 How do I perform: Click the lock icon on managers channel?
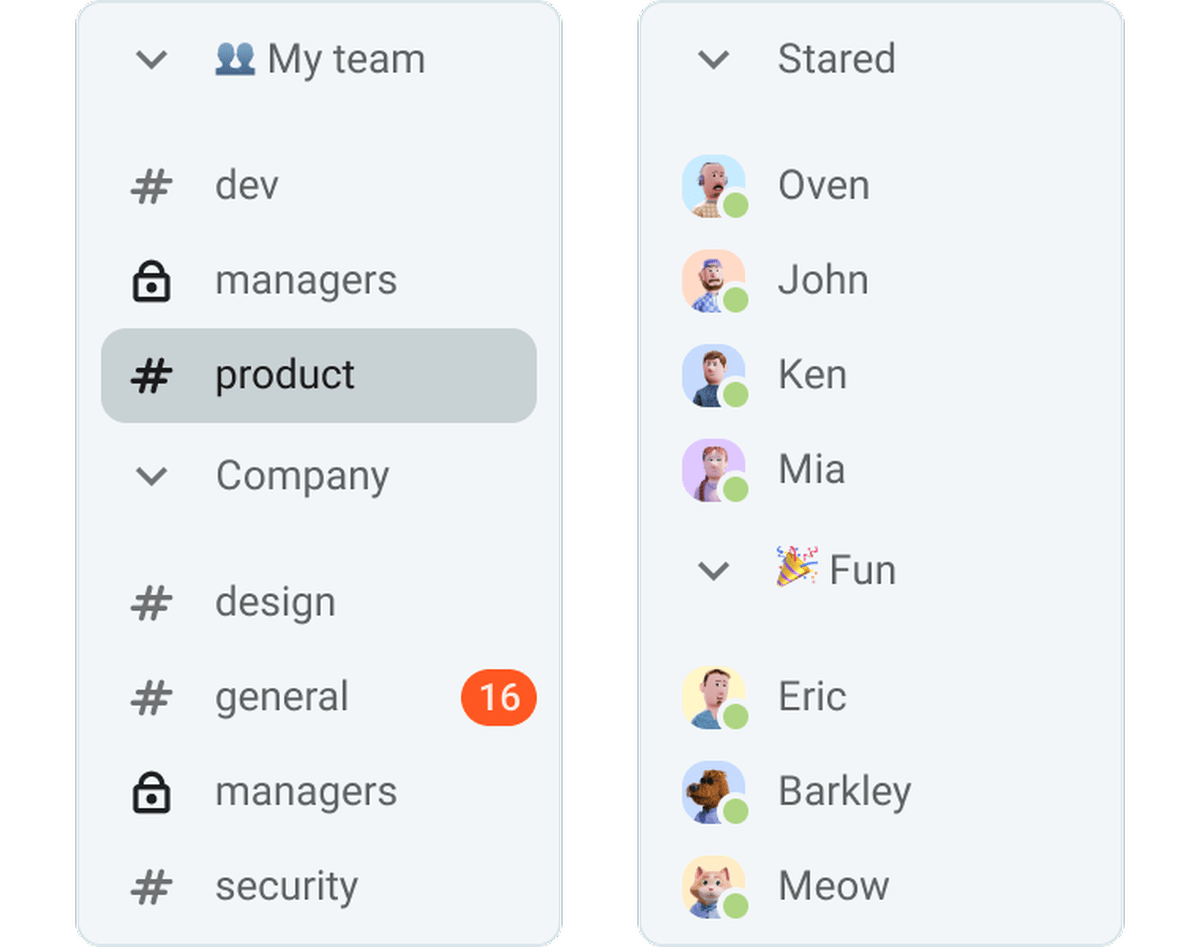(151, 281)
